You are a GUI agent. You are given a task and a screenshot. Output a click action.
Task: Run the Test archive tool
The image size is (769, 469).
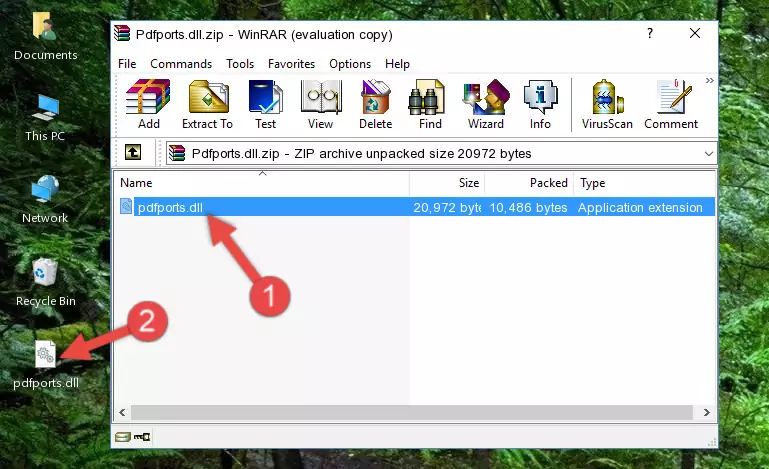(x=265, y=104)
